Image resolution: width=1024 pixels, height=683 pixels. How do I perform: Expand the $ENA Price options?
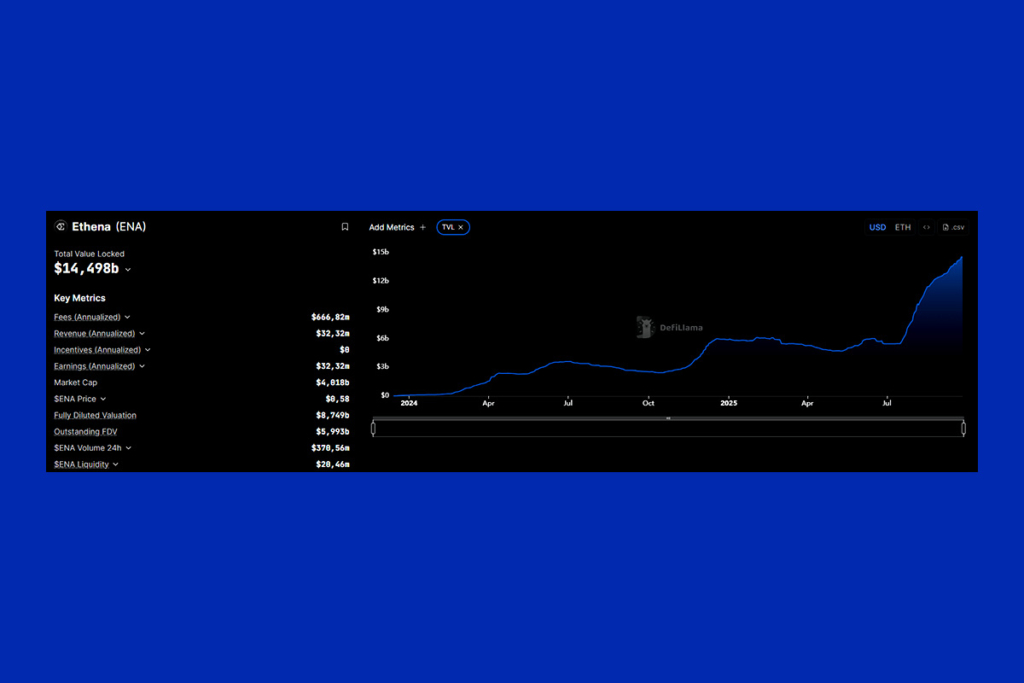click(78, 398)
